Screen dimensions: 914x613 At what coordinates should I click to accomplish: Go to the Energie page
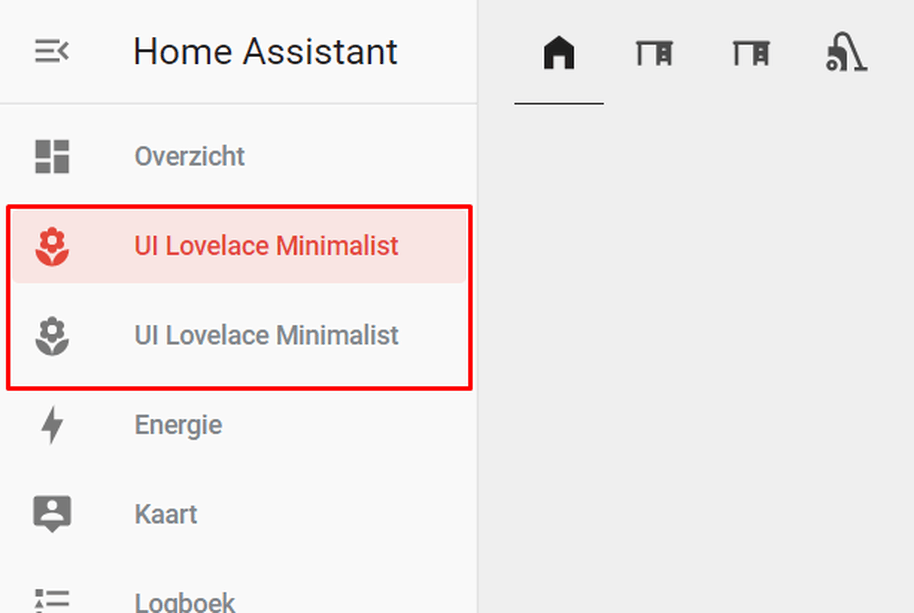(178, 425)
